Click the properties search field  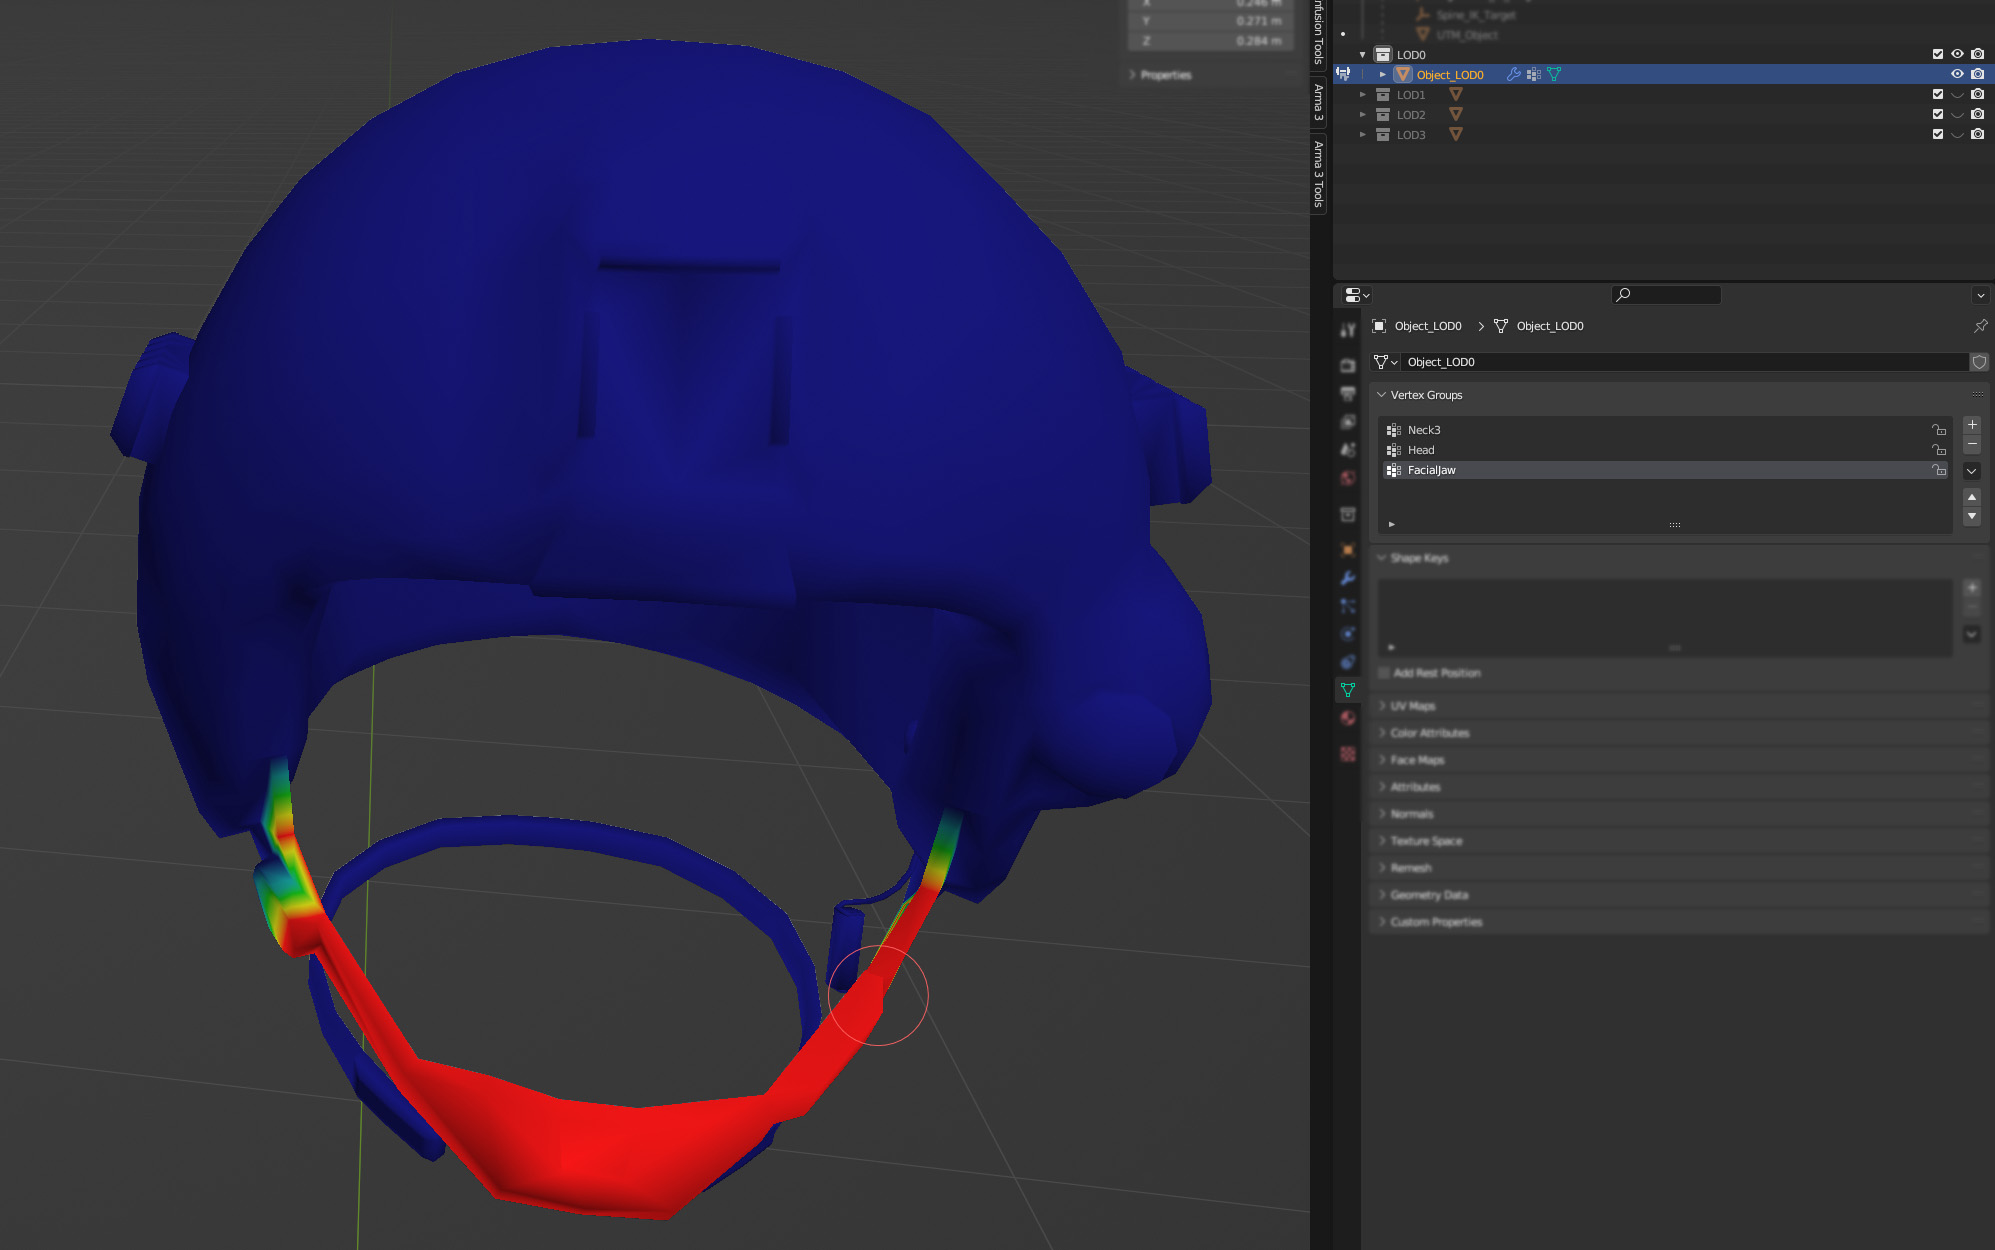point(1667,295)
